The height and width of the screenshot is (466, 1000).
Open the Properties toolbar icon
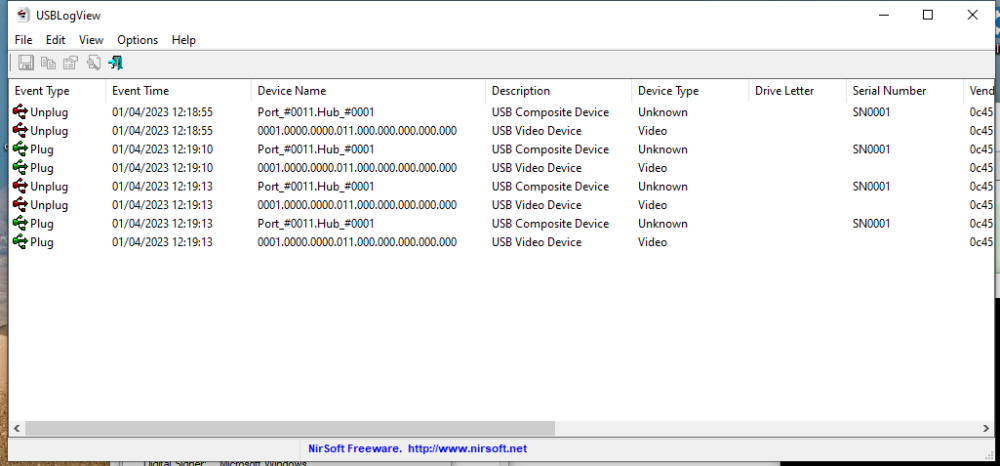coord(70,63)
